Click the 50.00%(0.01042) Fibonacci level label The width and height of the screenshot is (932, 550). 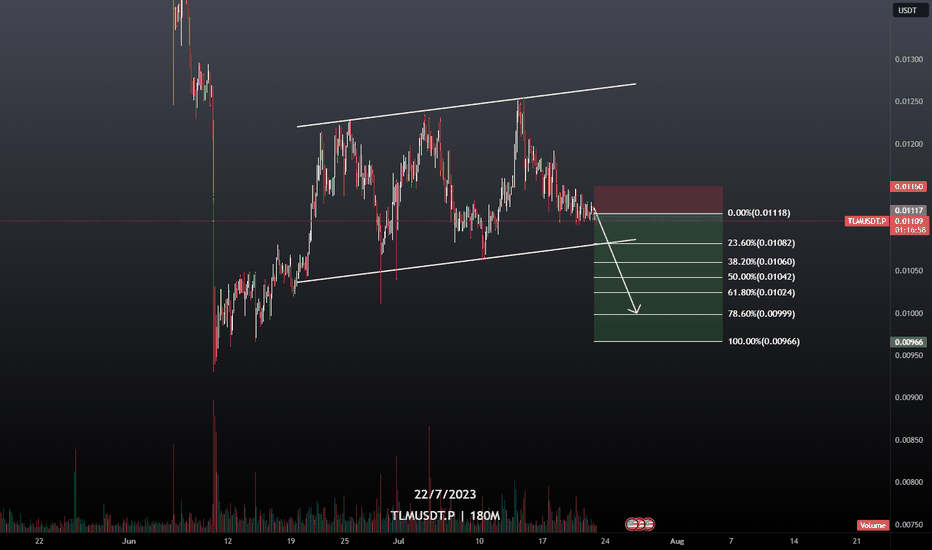[761, 276]
